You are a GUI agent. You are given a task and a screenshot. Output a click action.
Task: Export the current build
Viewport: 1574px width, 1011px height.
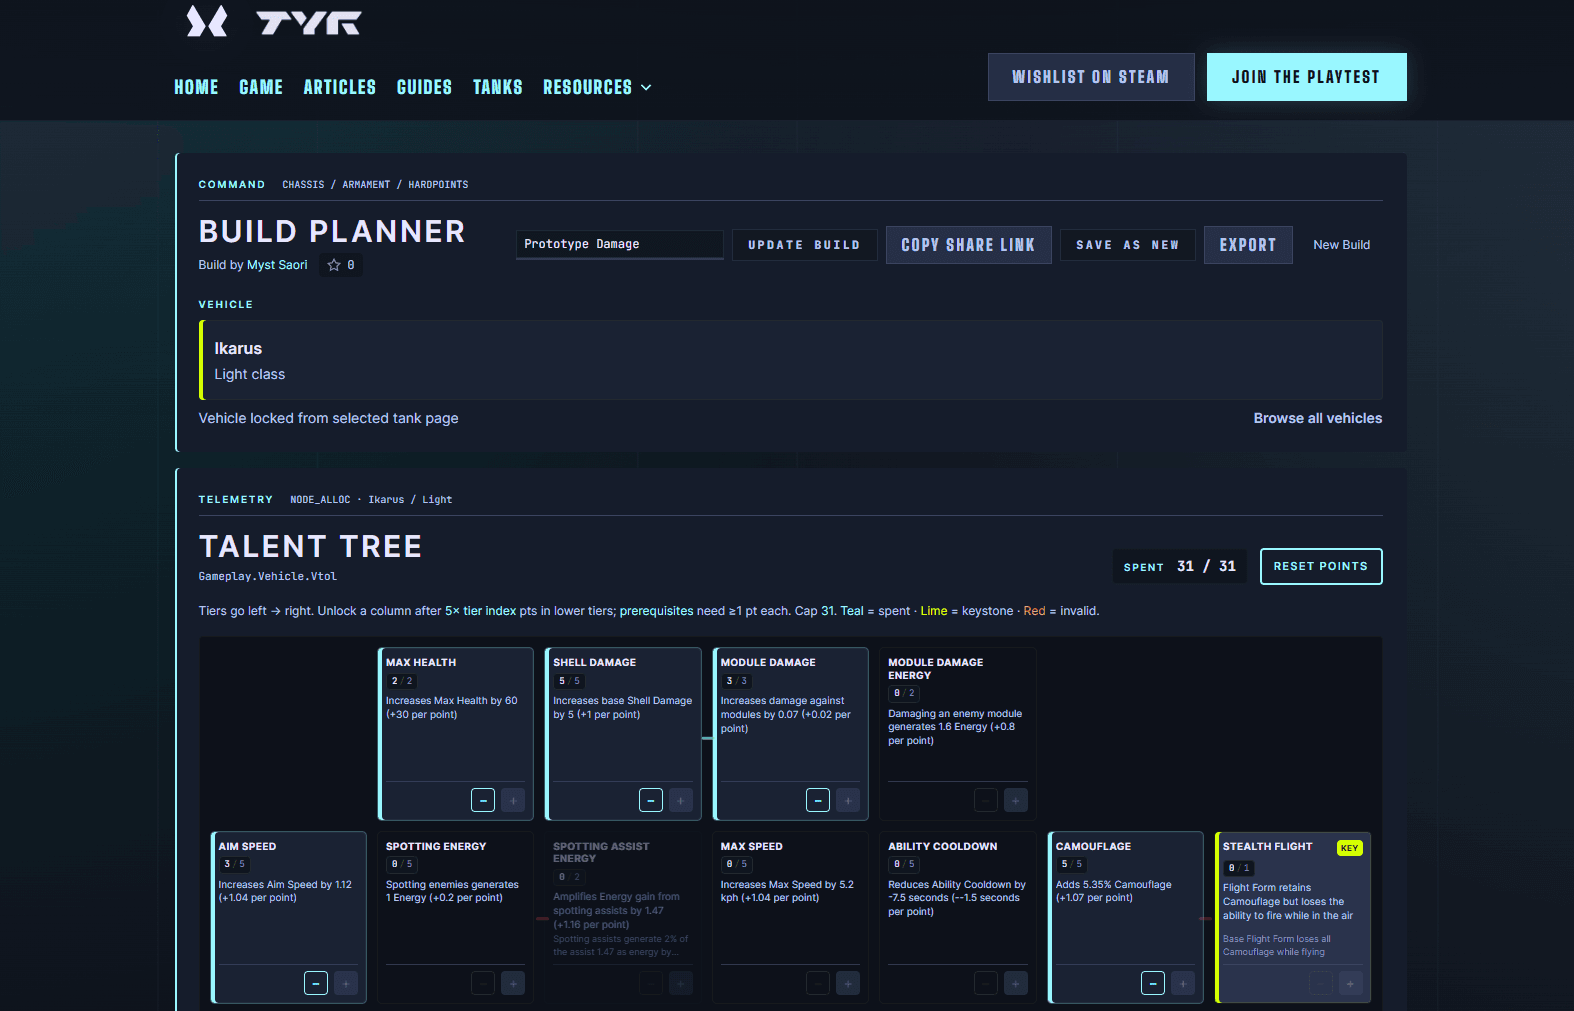(x=1248, y=245)
